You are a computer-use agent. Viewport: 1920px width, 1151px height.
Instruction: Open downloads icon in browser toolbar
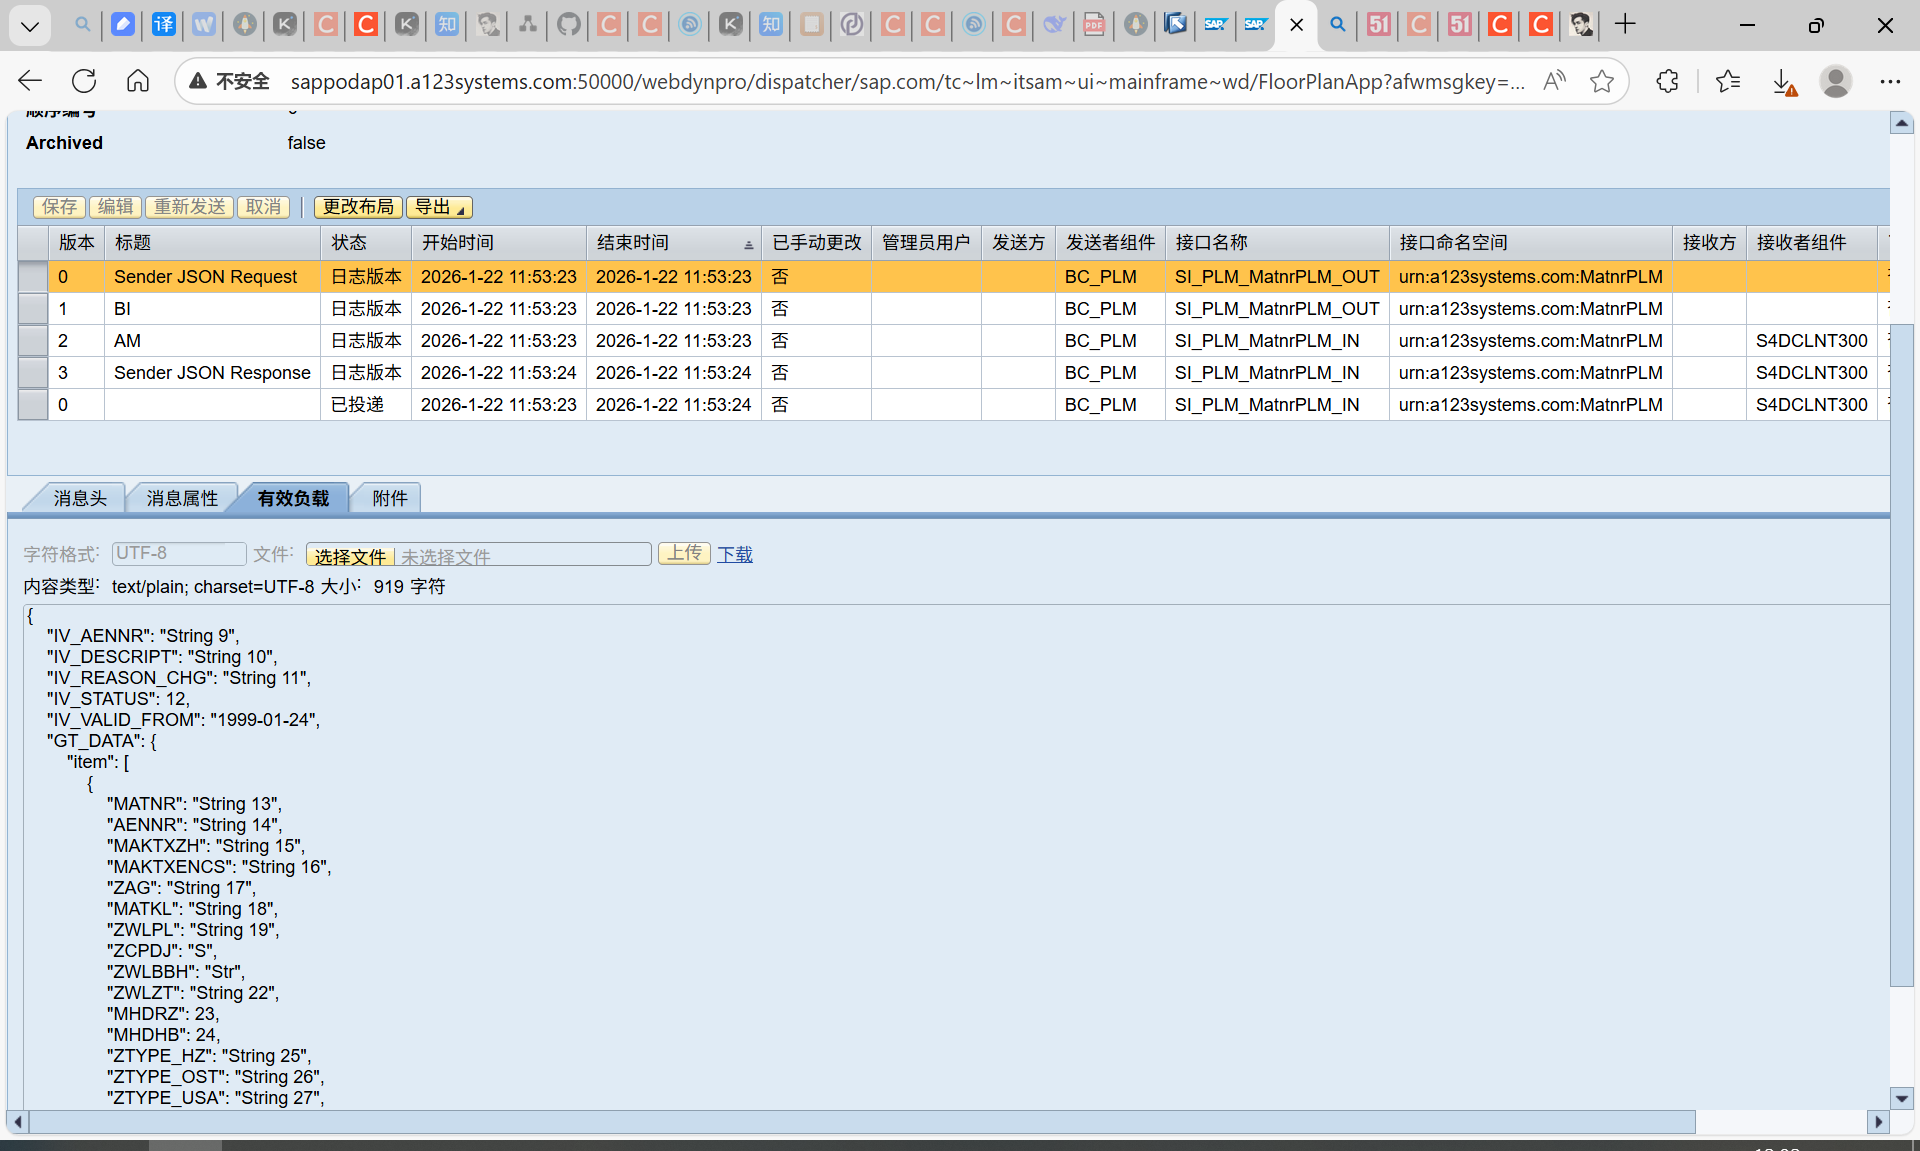(1783, 81)
